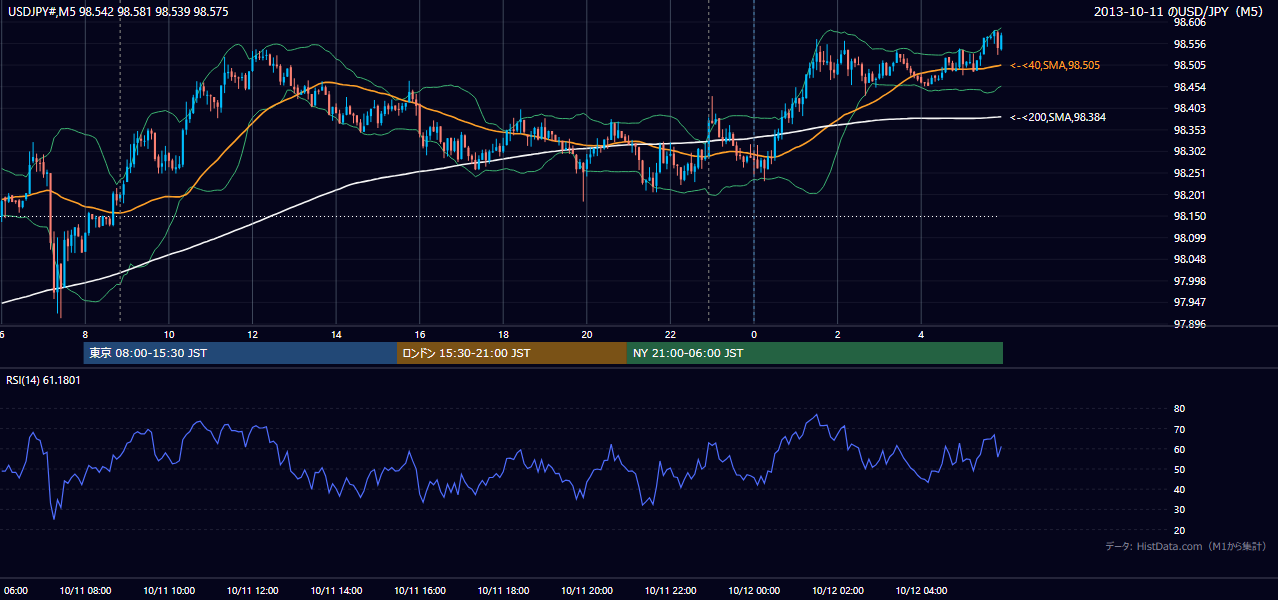Click the 10/12 00:00 time axis label
Image resolution: width=1278 pixels, height=600 pixels.
click(x=754, y=591)
